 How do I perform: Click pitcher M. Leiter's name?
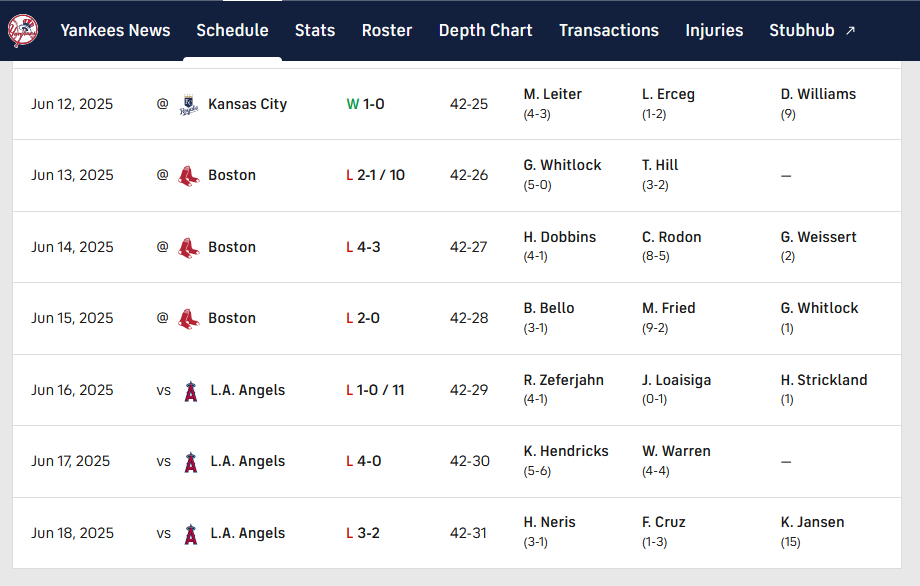[x=553, y=94]
